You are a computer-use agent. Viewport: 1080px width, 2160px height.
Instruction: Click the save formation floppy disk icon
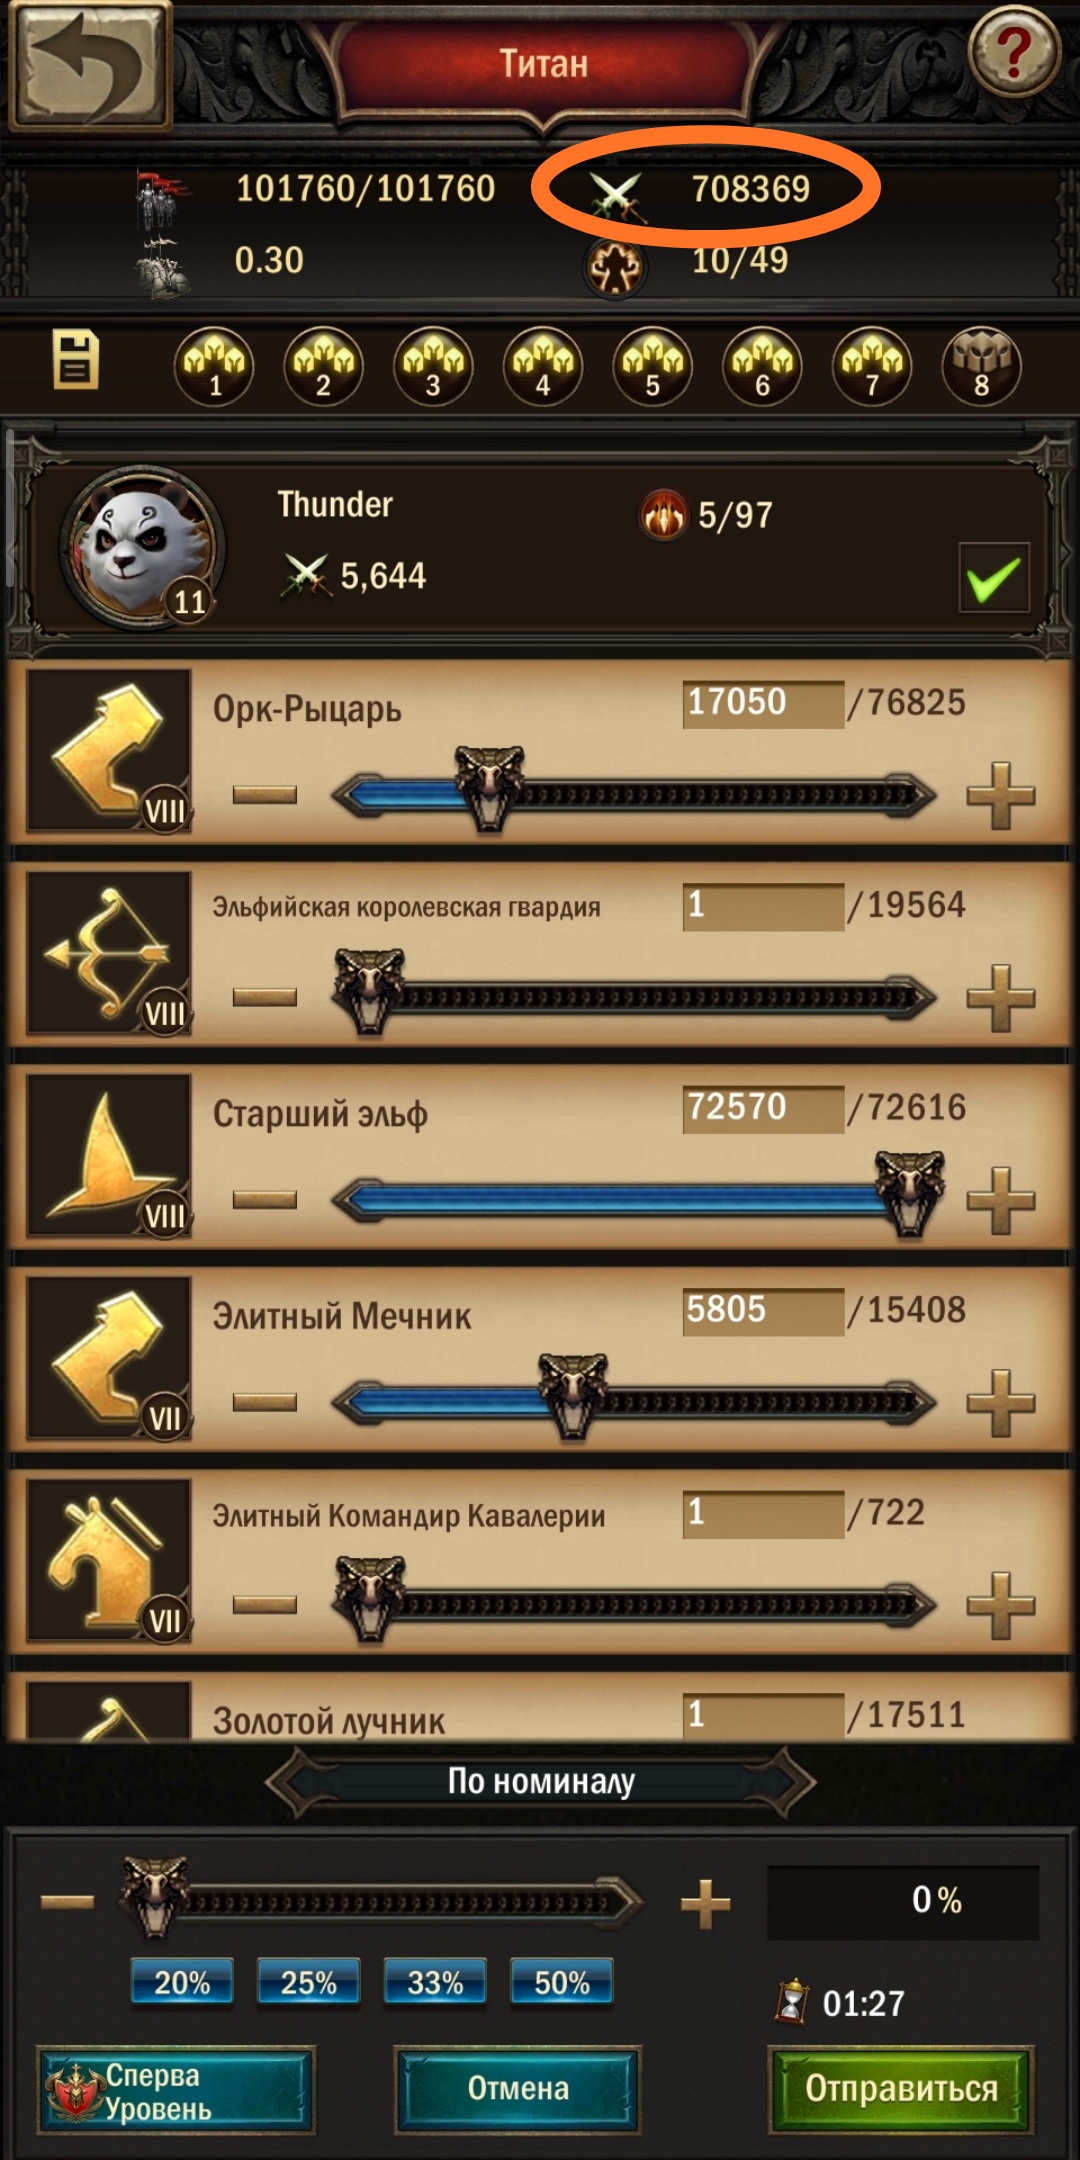(76, 360)
